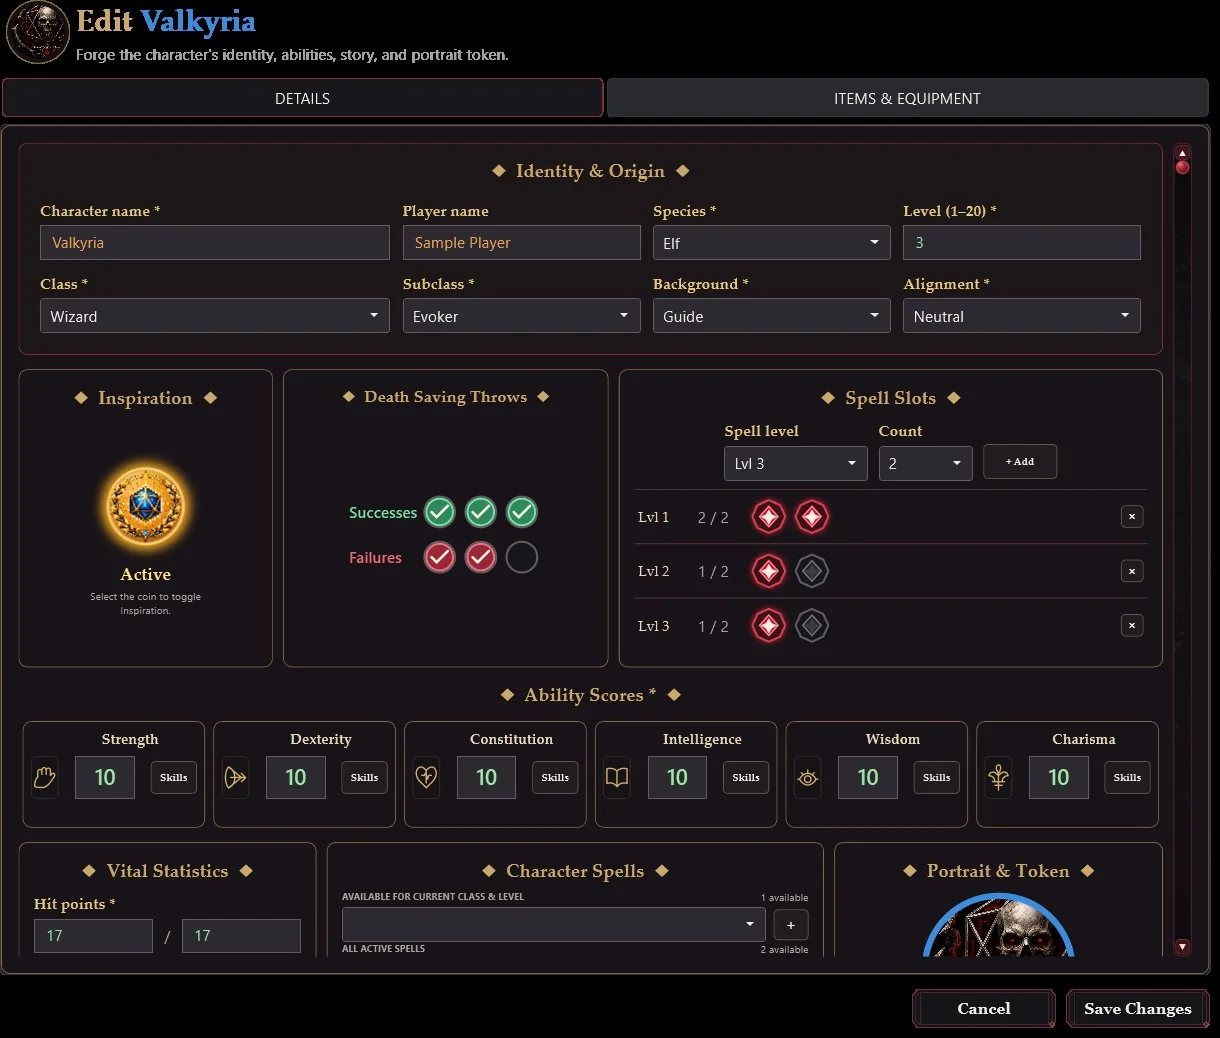Image resolution: width=1220 pixels, height=1038 pixels.
Task: Open the Class dropdown showing Wizard
Action: click(x=215, y=316)
